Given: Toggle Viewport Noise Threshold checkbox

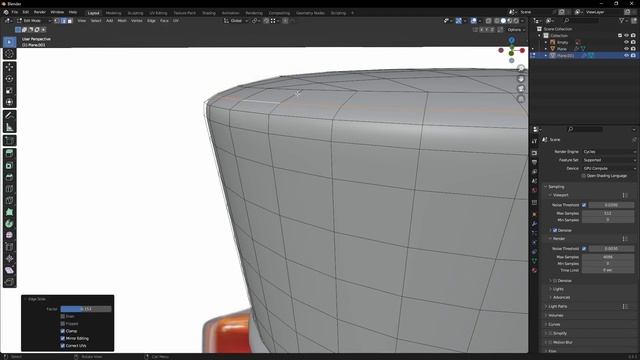Looking at the screenshot, I should coord(584,205).
